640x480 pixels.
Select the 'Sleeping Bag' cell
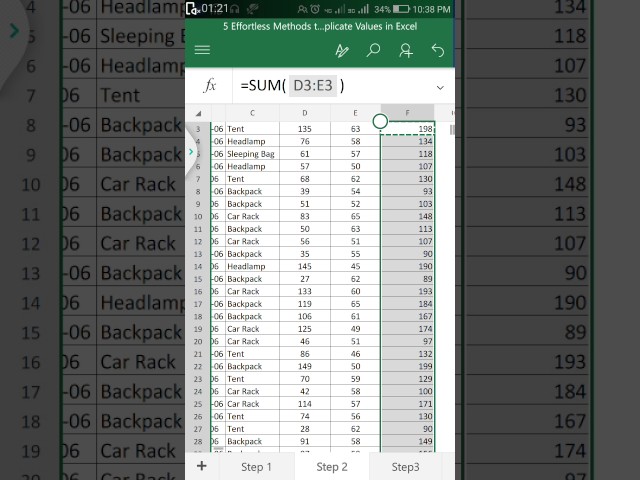[x=252, y=154]
